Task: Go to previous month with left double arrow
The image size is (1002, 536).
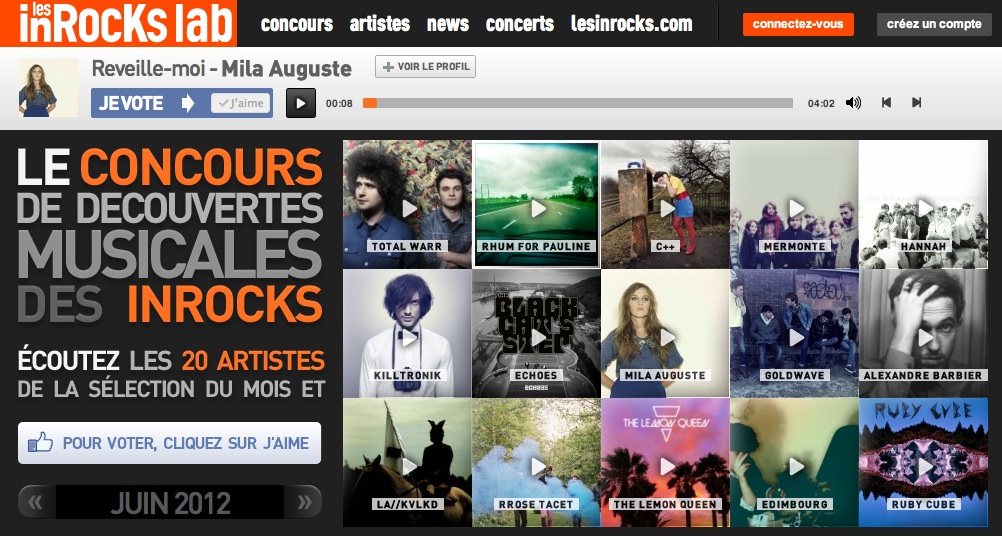Action: tap(35, 502)
